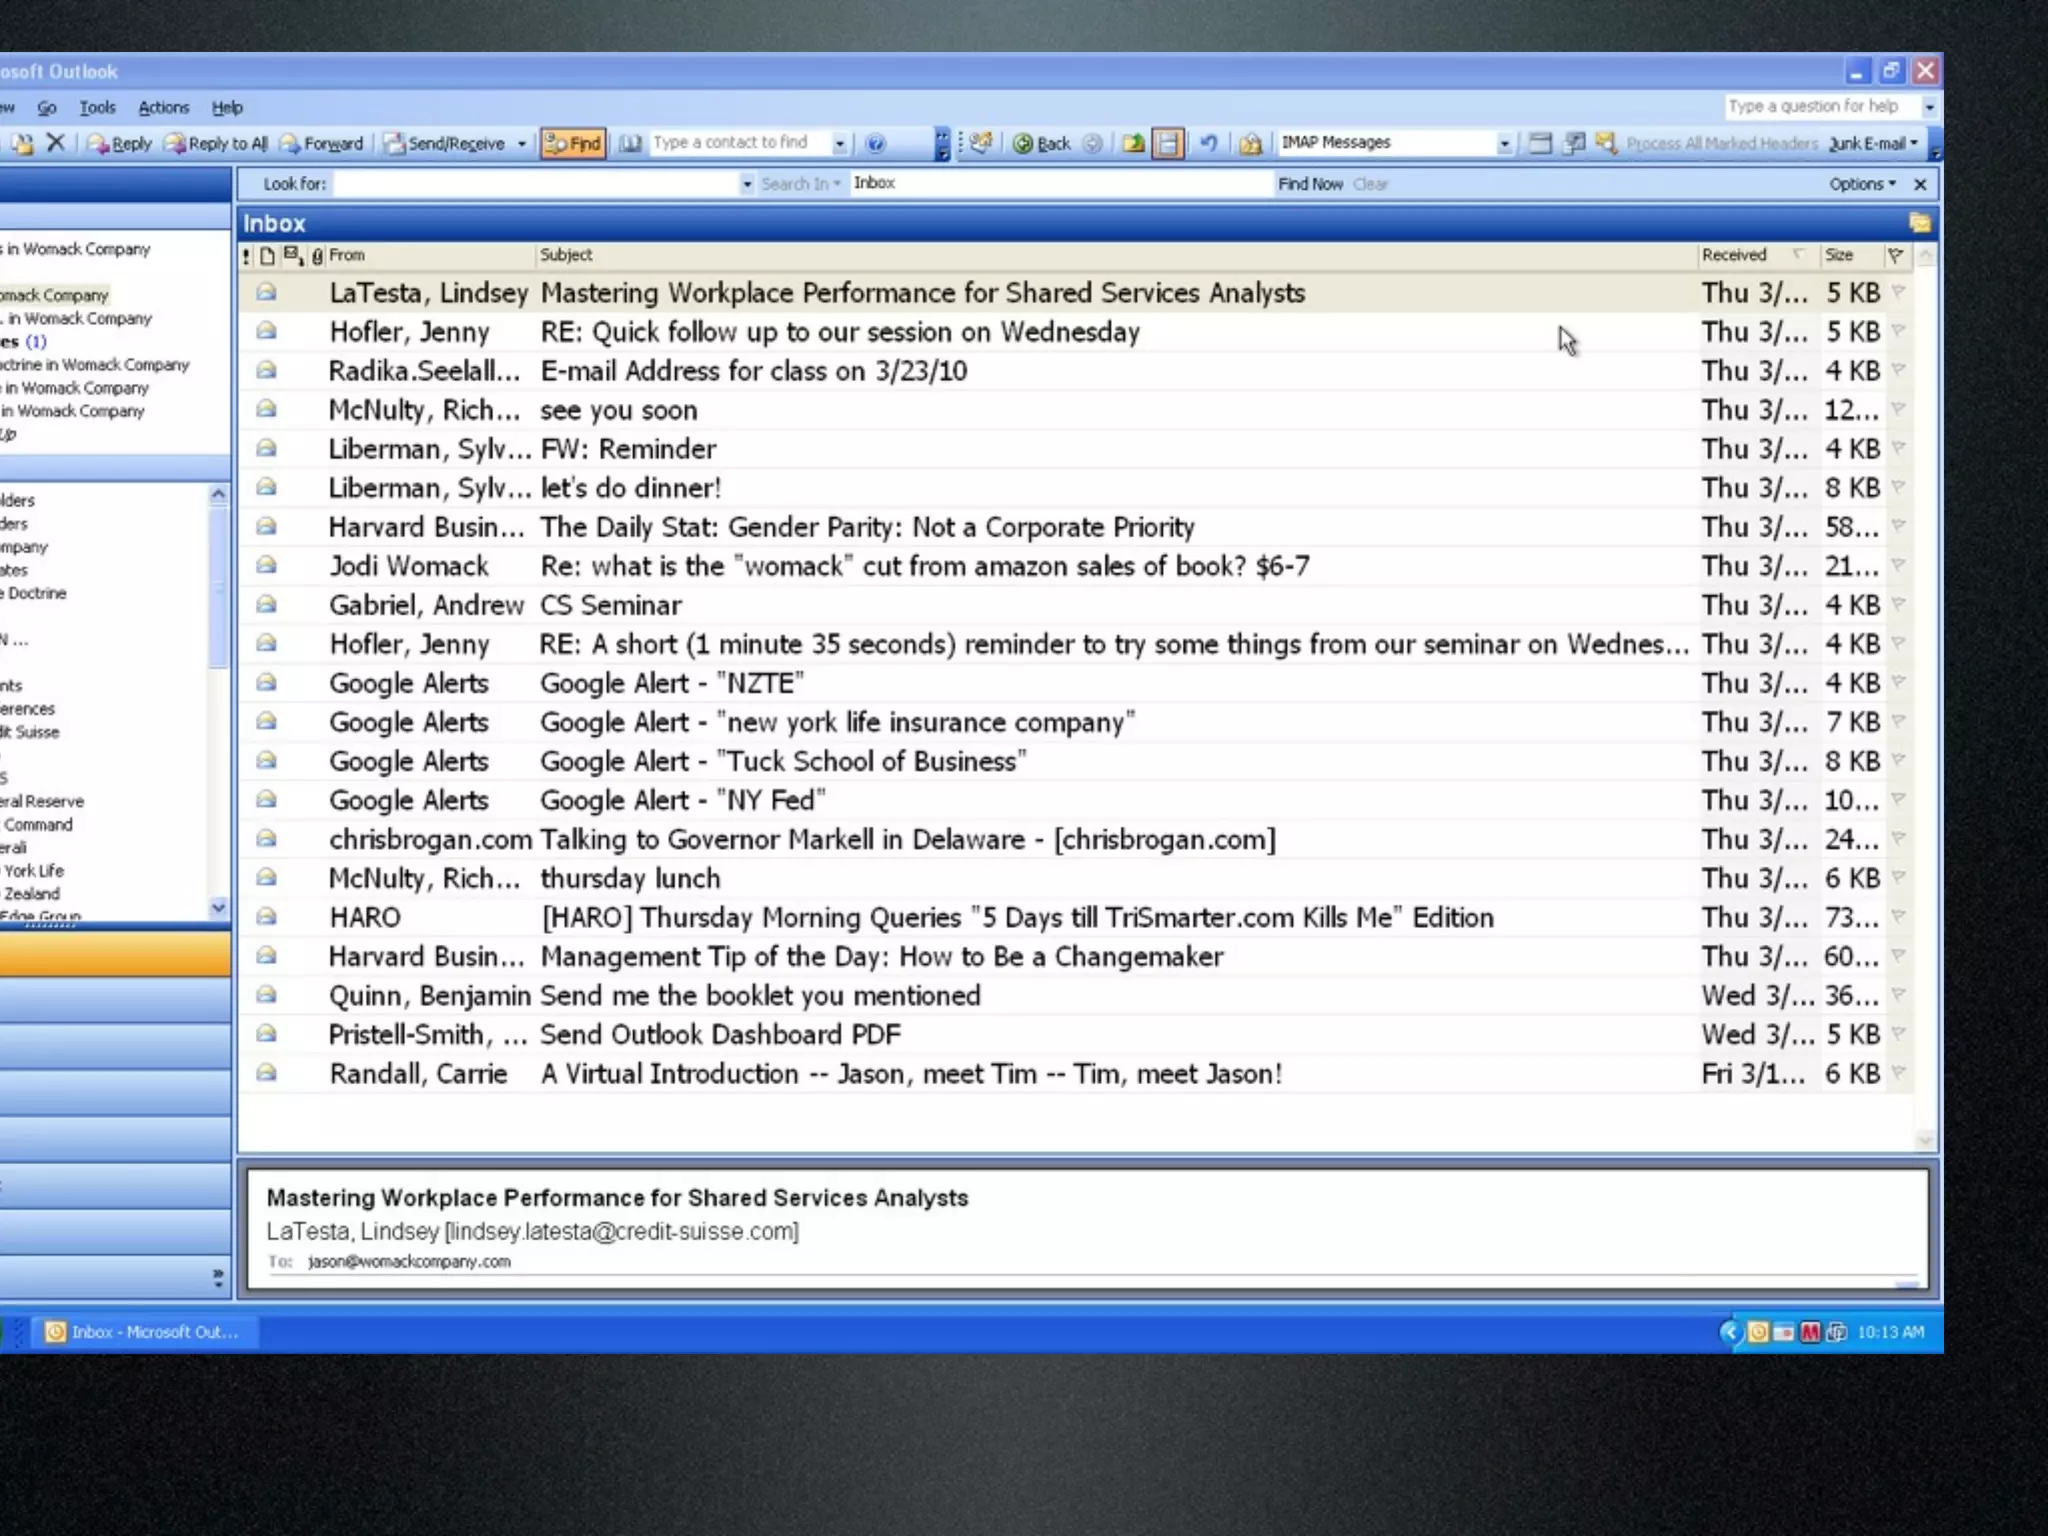The height and width of the screenshot is (1536, 2048).
Task: Click the Look for search input field
Action: pyautogui.click(x=537, y=184)
